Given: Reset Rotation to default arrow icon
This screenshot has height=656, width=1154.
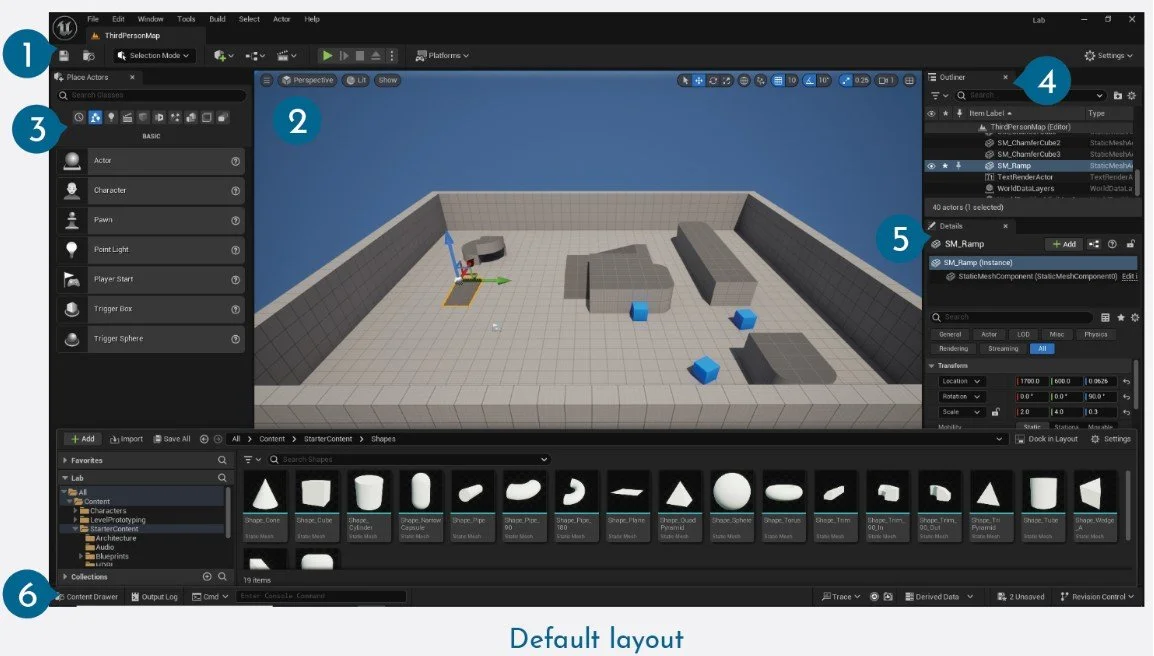Looking at the screenshot, I should click(1126, 397).
